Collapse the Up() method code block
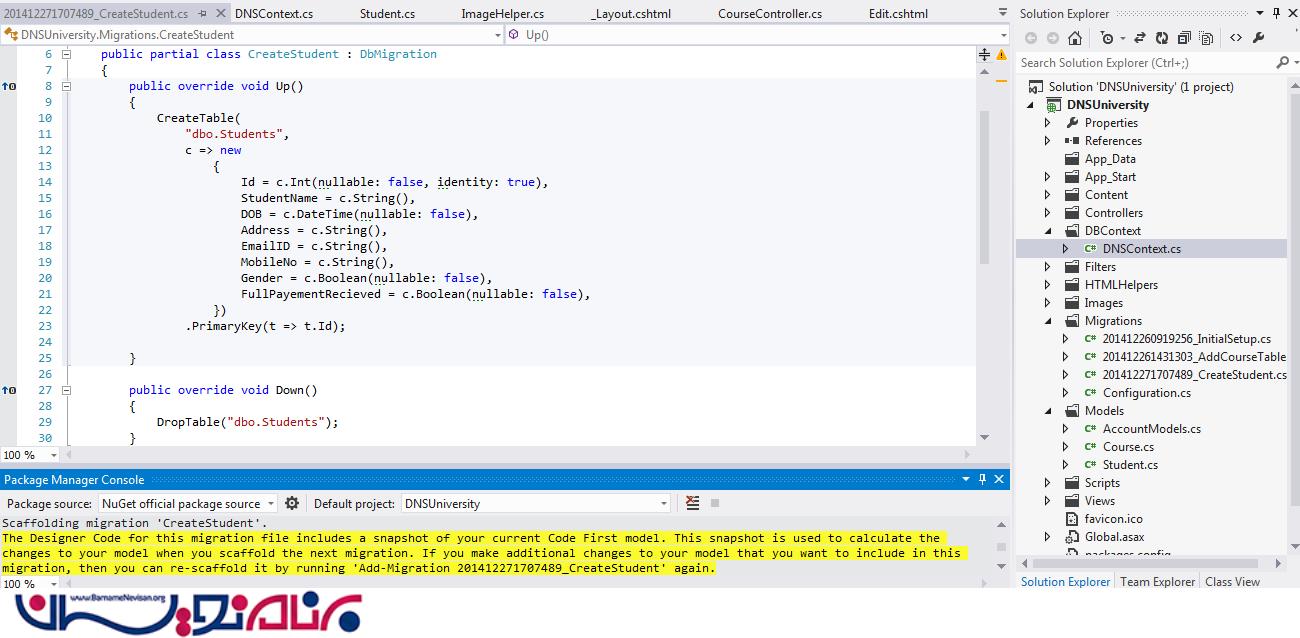 point(67,86)
